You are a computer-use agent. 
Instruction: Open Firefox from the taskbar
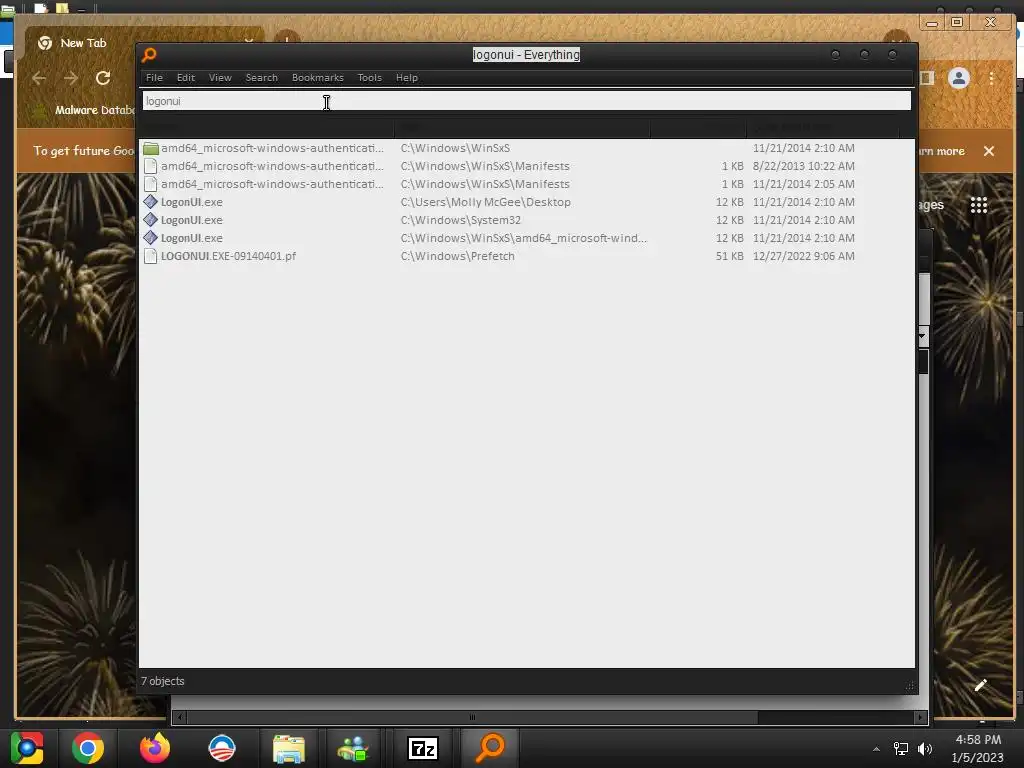pyautogui.click(x=155, y=748)
